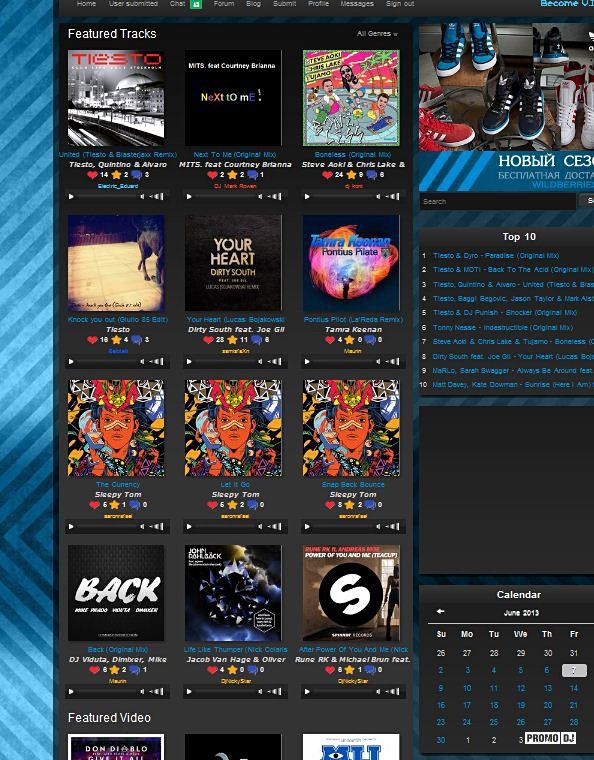The image size is (594, 760).
Task: Open uploader Electric_Eduard profile link
Action: point(118,186)
